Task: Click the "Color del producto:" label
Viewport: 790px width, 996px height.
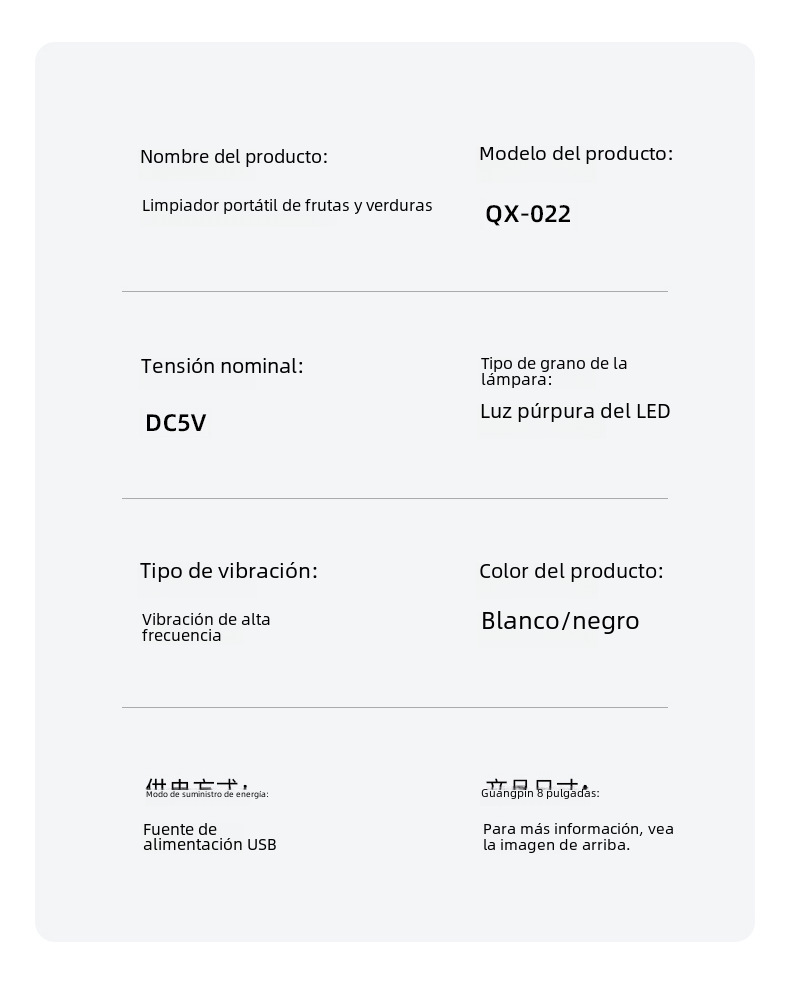Action: (x=571, y=571)
